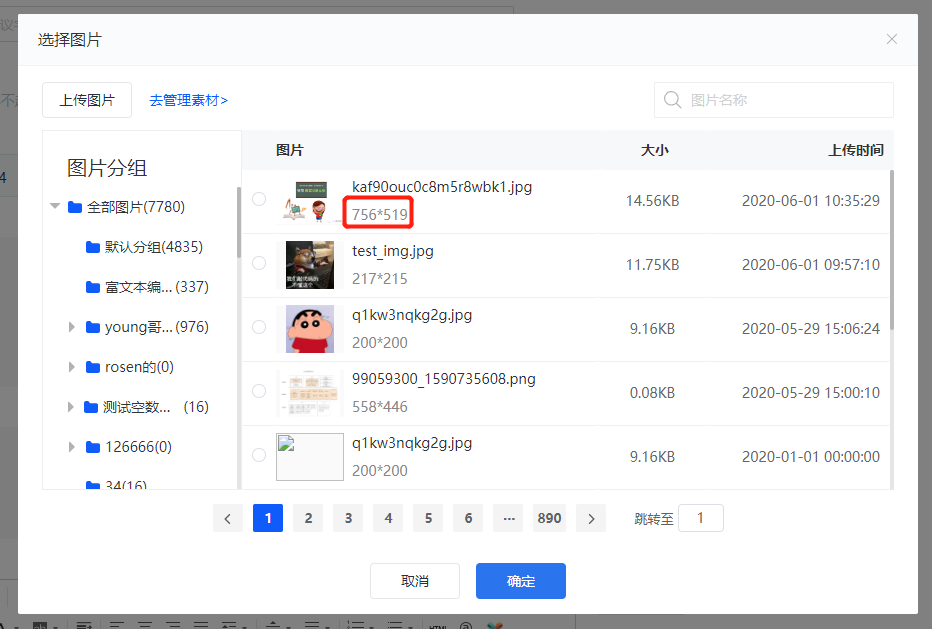Select the rosen的(0) folder
Viewport: 932px width, 629px height.
pos(139,367)
